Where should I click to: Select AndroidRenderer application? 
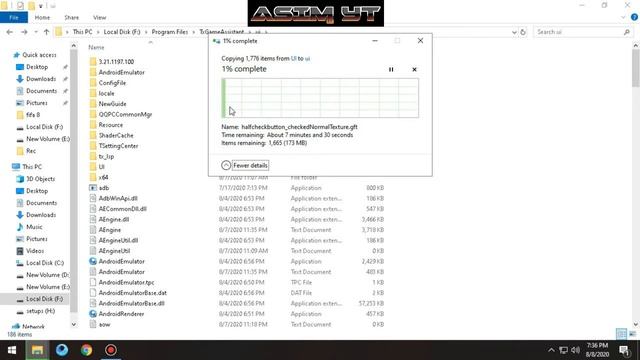click(x=121, y=314)
